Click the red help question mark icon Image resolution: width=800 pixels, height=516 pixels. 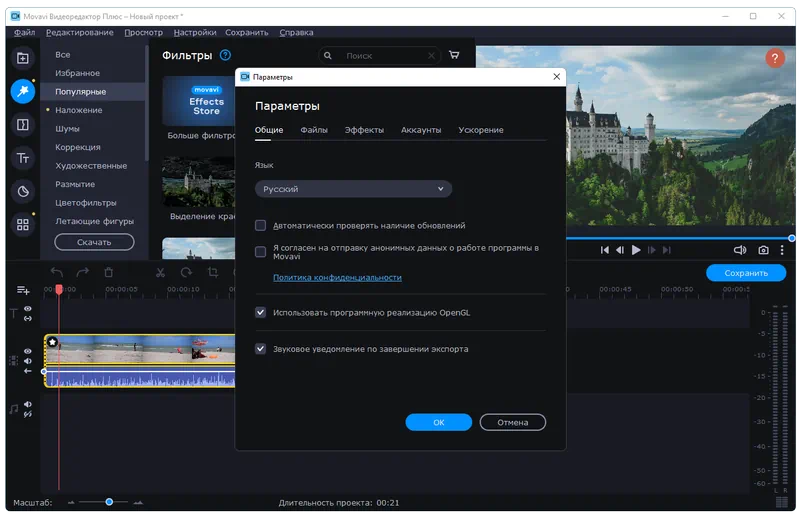(x=775, y=59)
